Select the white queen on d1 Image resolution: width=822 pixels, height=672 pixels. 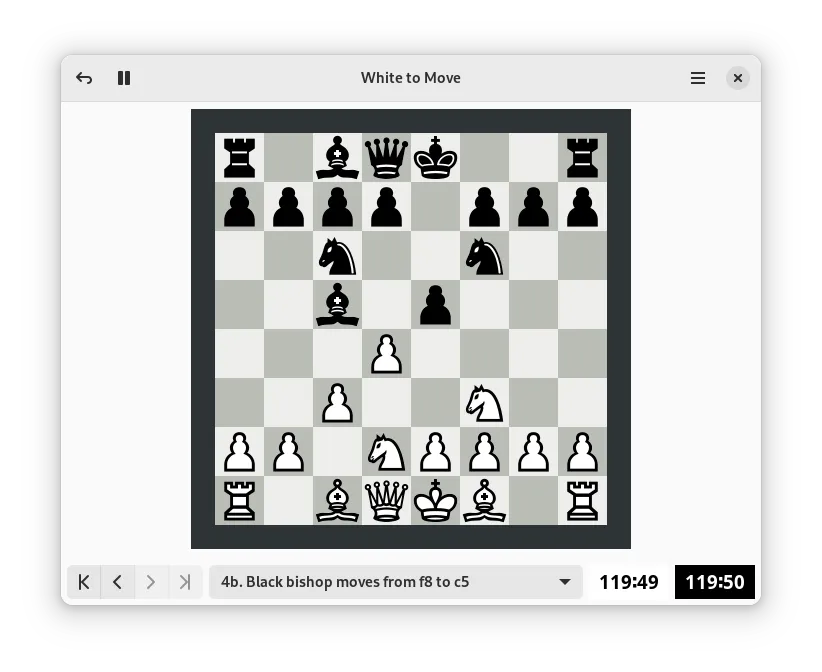[x=386, y=500]
